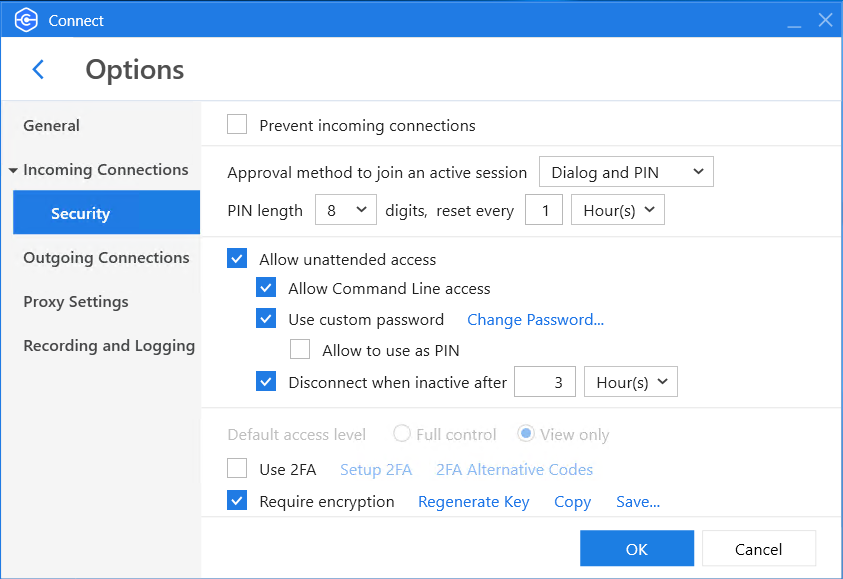Screen dimensions: 843x579
Task: Minimize the Connect window
Action: tap(794, 22)
